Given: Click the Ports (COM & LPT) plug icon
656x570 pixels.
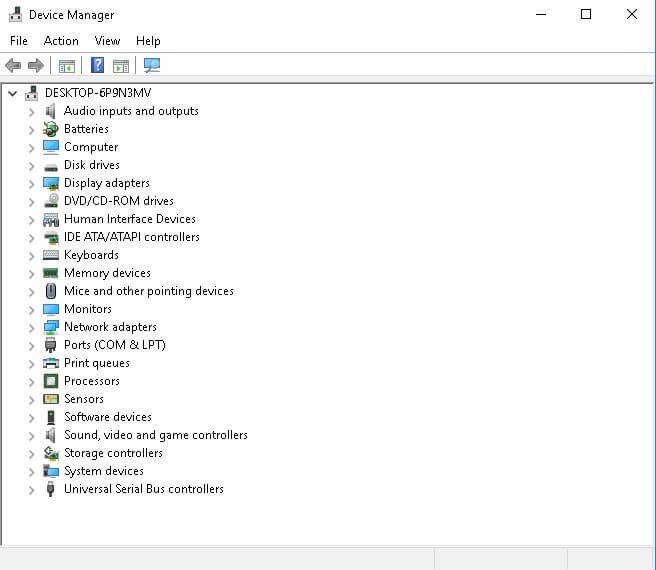Looking at the screenshot, I should (51, 345).
